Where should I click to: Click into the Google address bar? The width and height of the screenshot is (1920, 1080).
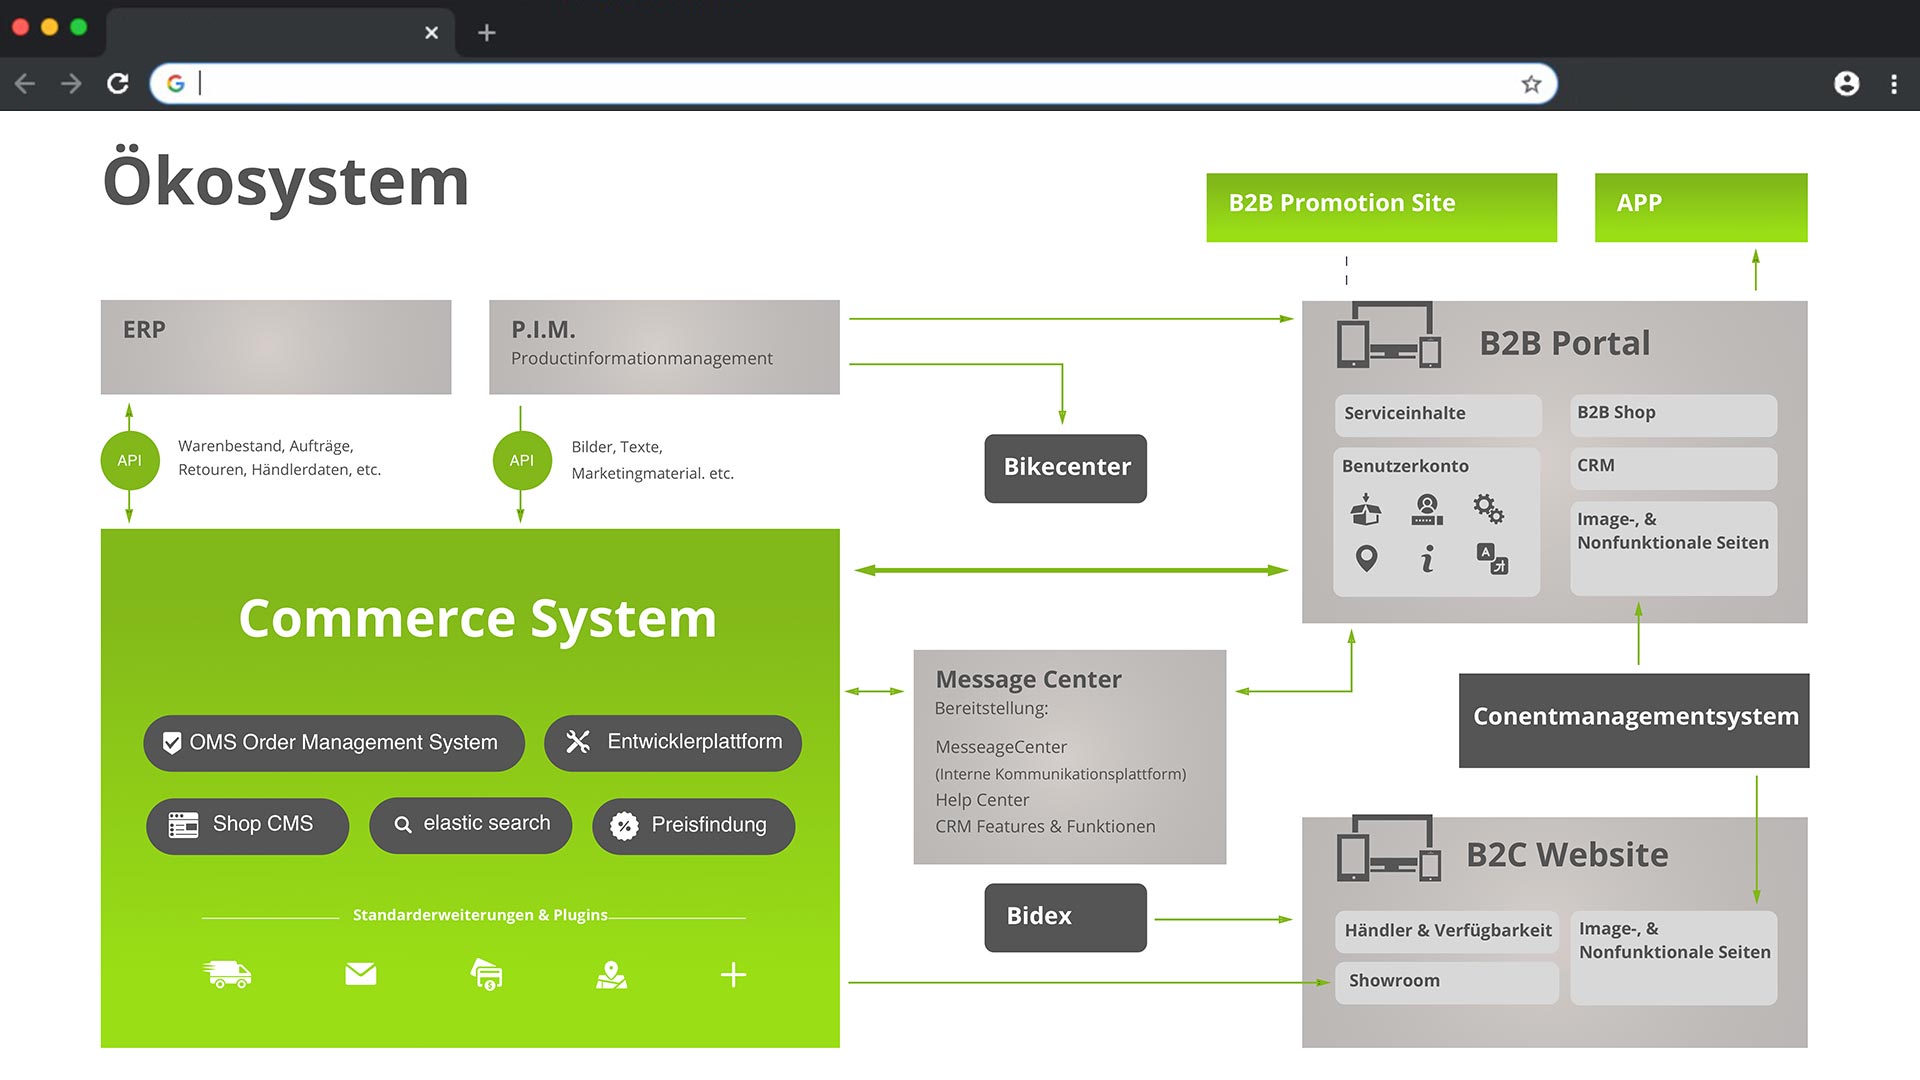(x=850, y=84)
